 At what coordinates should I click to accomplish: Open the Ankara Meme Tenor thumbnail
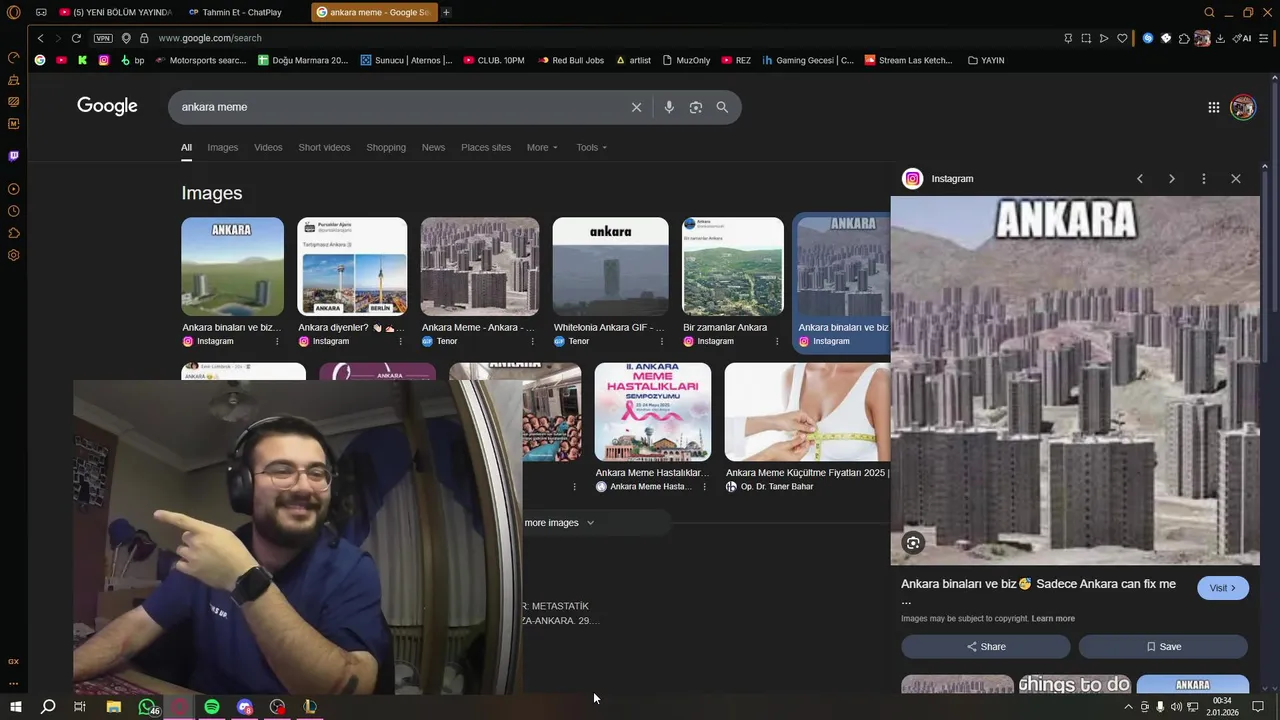480,266
